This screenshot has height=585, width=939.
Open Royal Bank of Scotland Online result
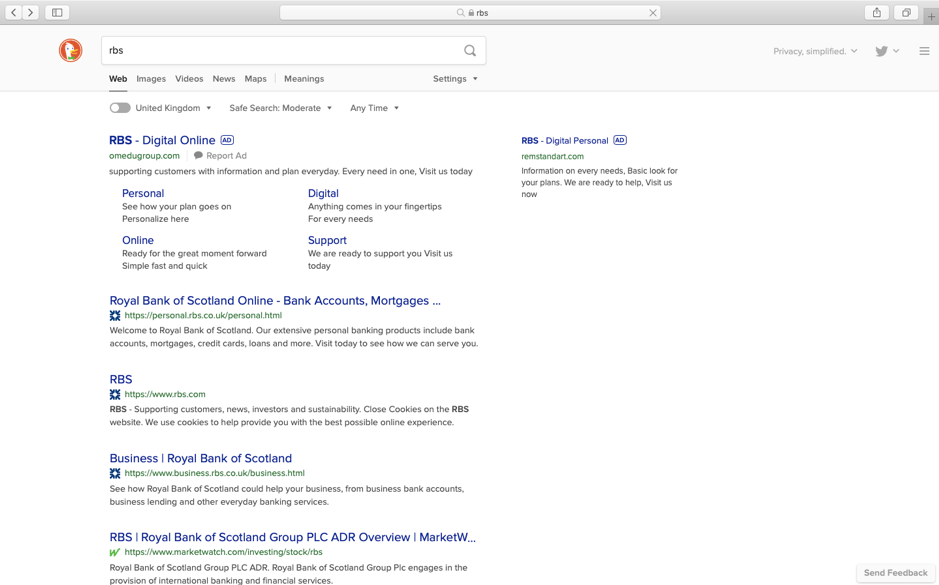[275, 301]
